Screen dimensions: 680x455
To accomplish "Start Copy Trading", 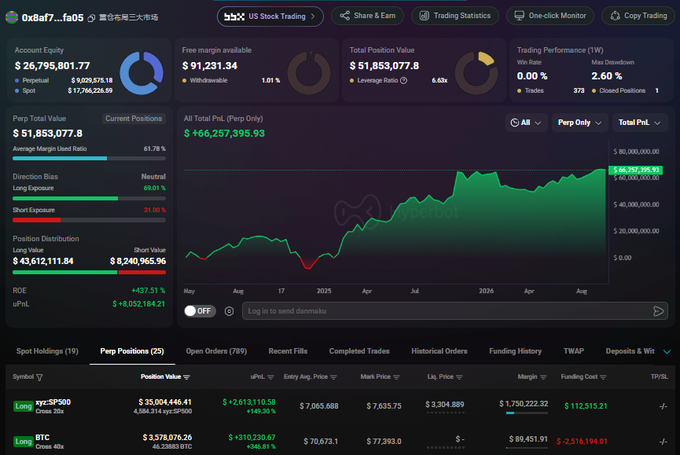I will click(638, 16).
